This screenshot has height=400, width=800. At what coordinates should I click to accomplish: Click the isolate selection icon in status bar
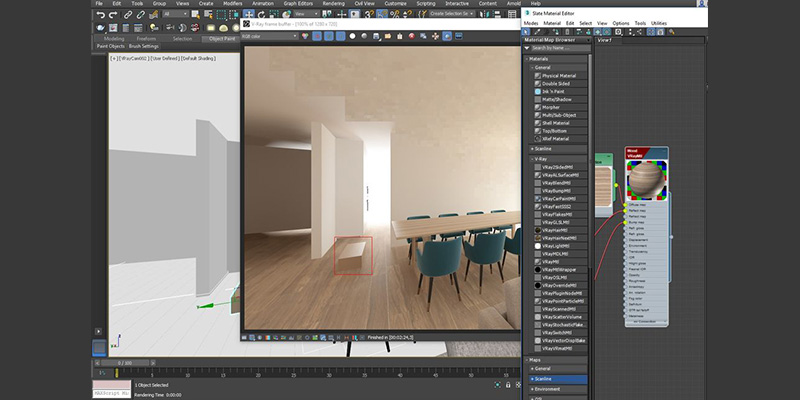pos(497,385)
